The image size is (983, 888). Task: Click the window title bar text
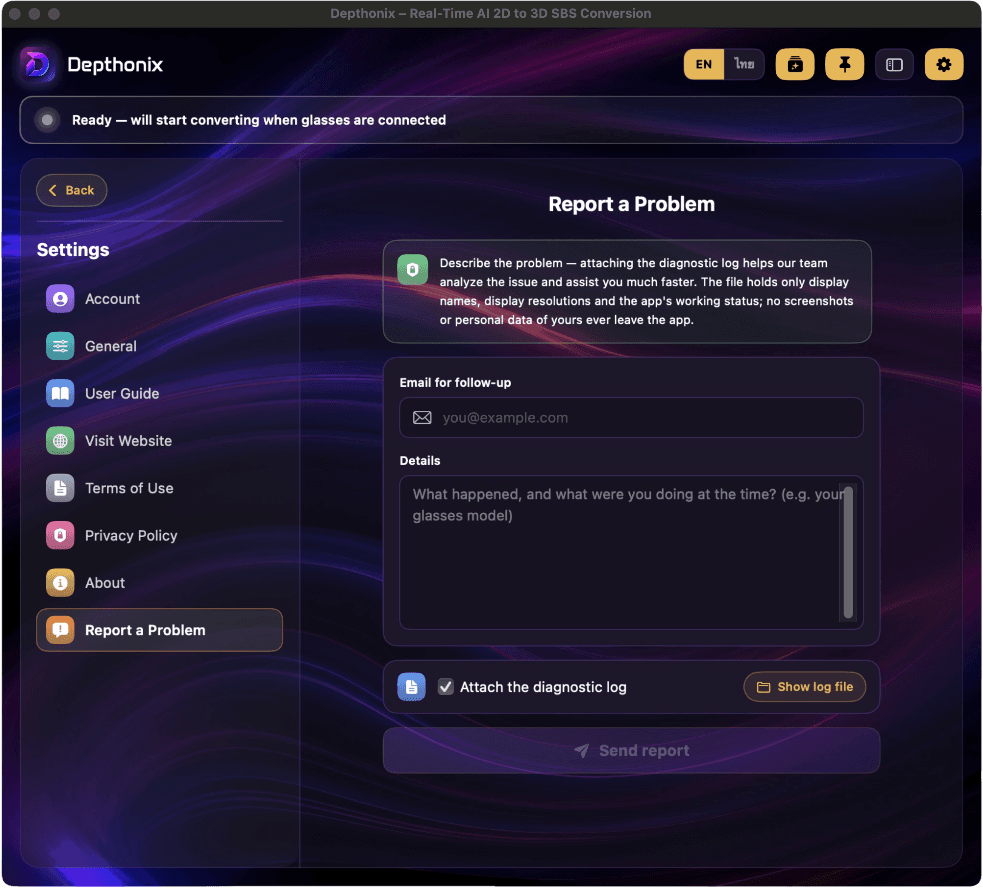point(491,14)
